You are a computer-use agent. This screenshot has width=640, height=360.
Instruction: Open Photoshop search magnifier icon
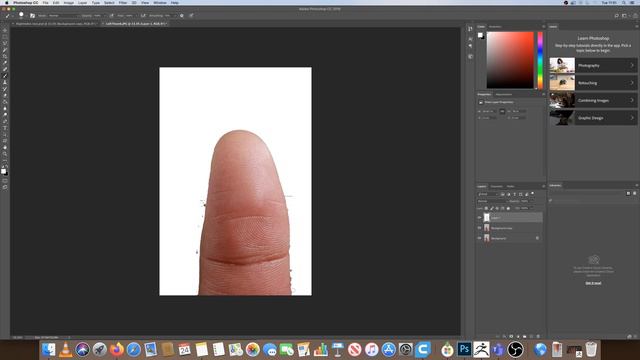pos(616,16)
